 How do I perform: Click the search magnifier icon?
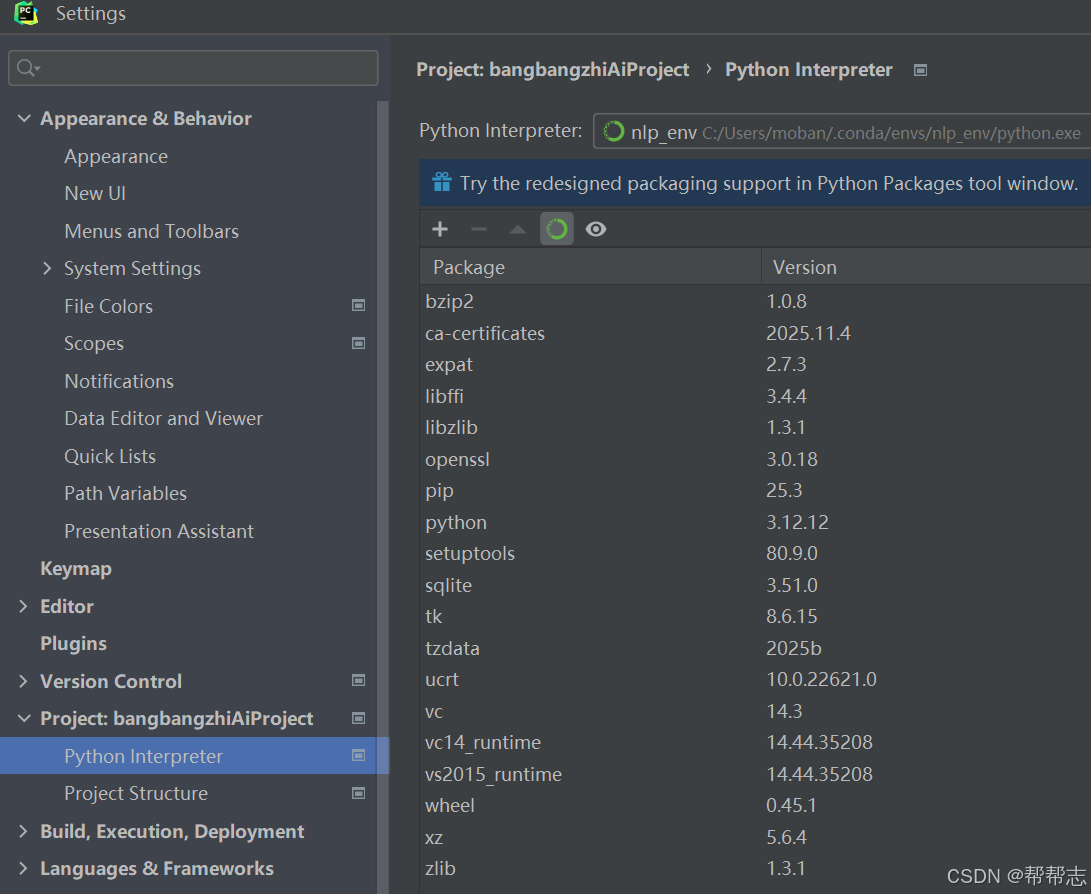tap(28, 67)
